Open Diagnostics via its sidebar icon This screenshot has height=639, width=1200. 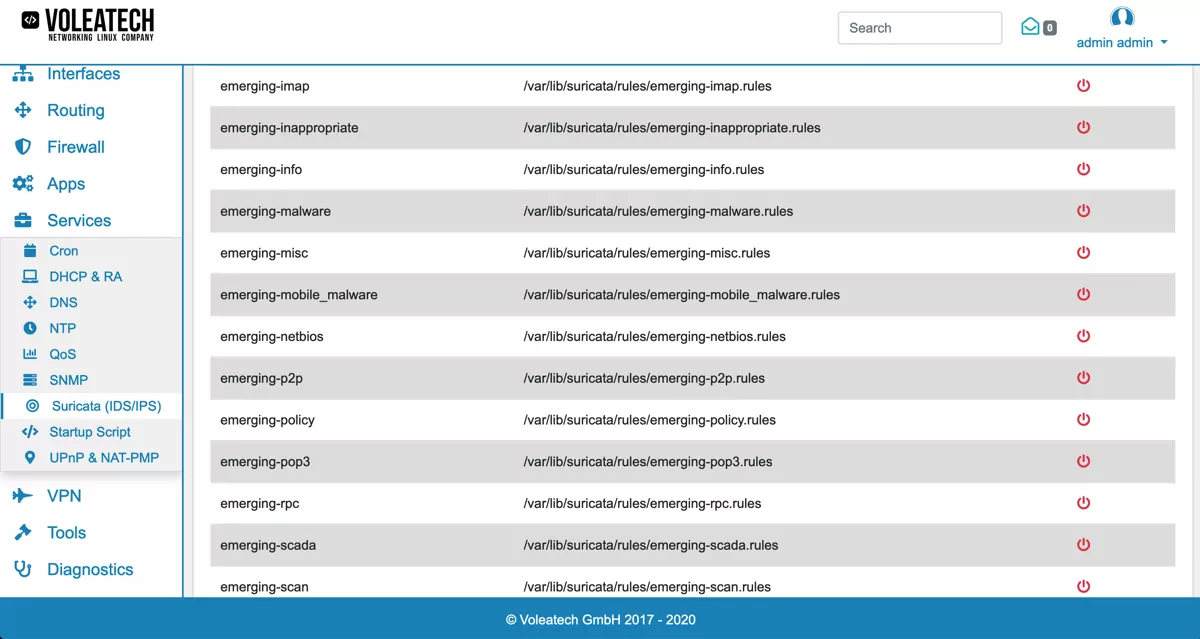point(22,569)
